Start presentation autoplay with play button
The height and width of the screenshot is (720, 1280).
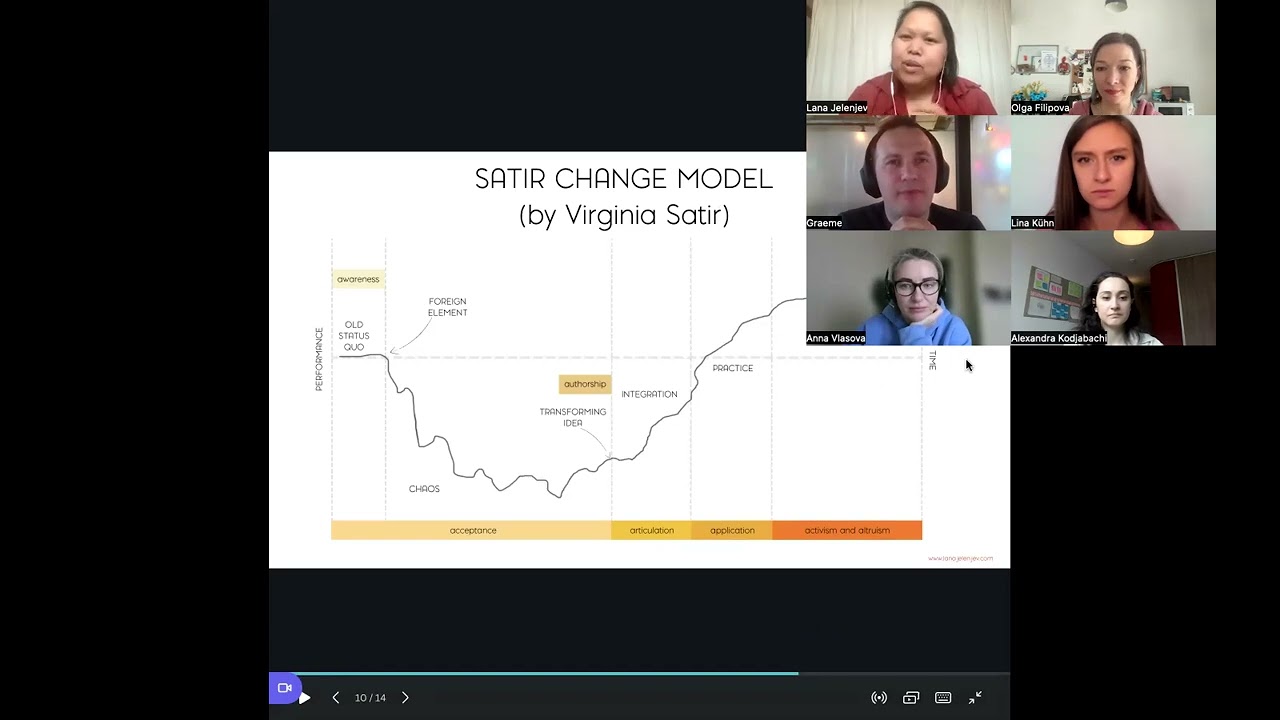click(x=305, y=698)
